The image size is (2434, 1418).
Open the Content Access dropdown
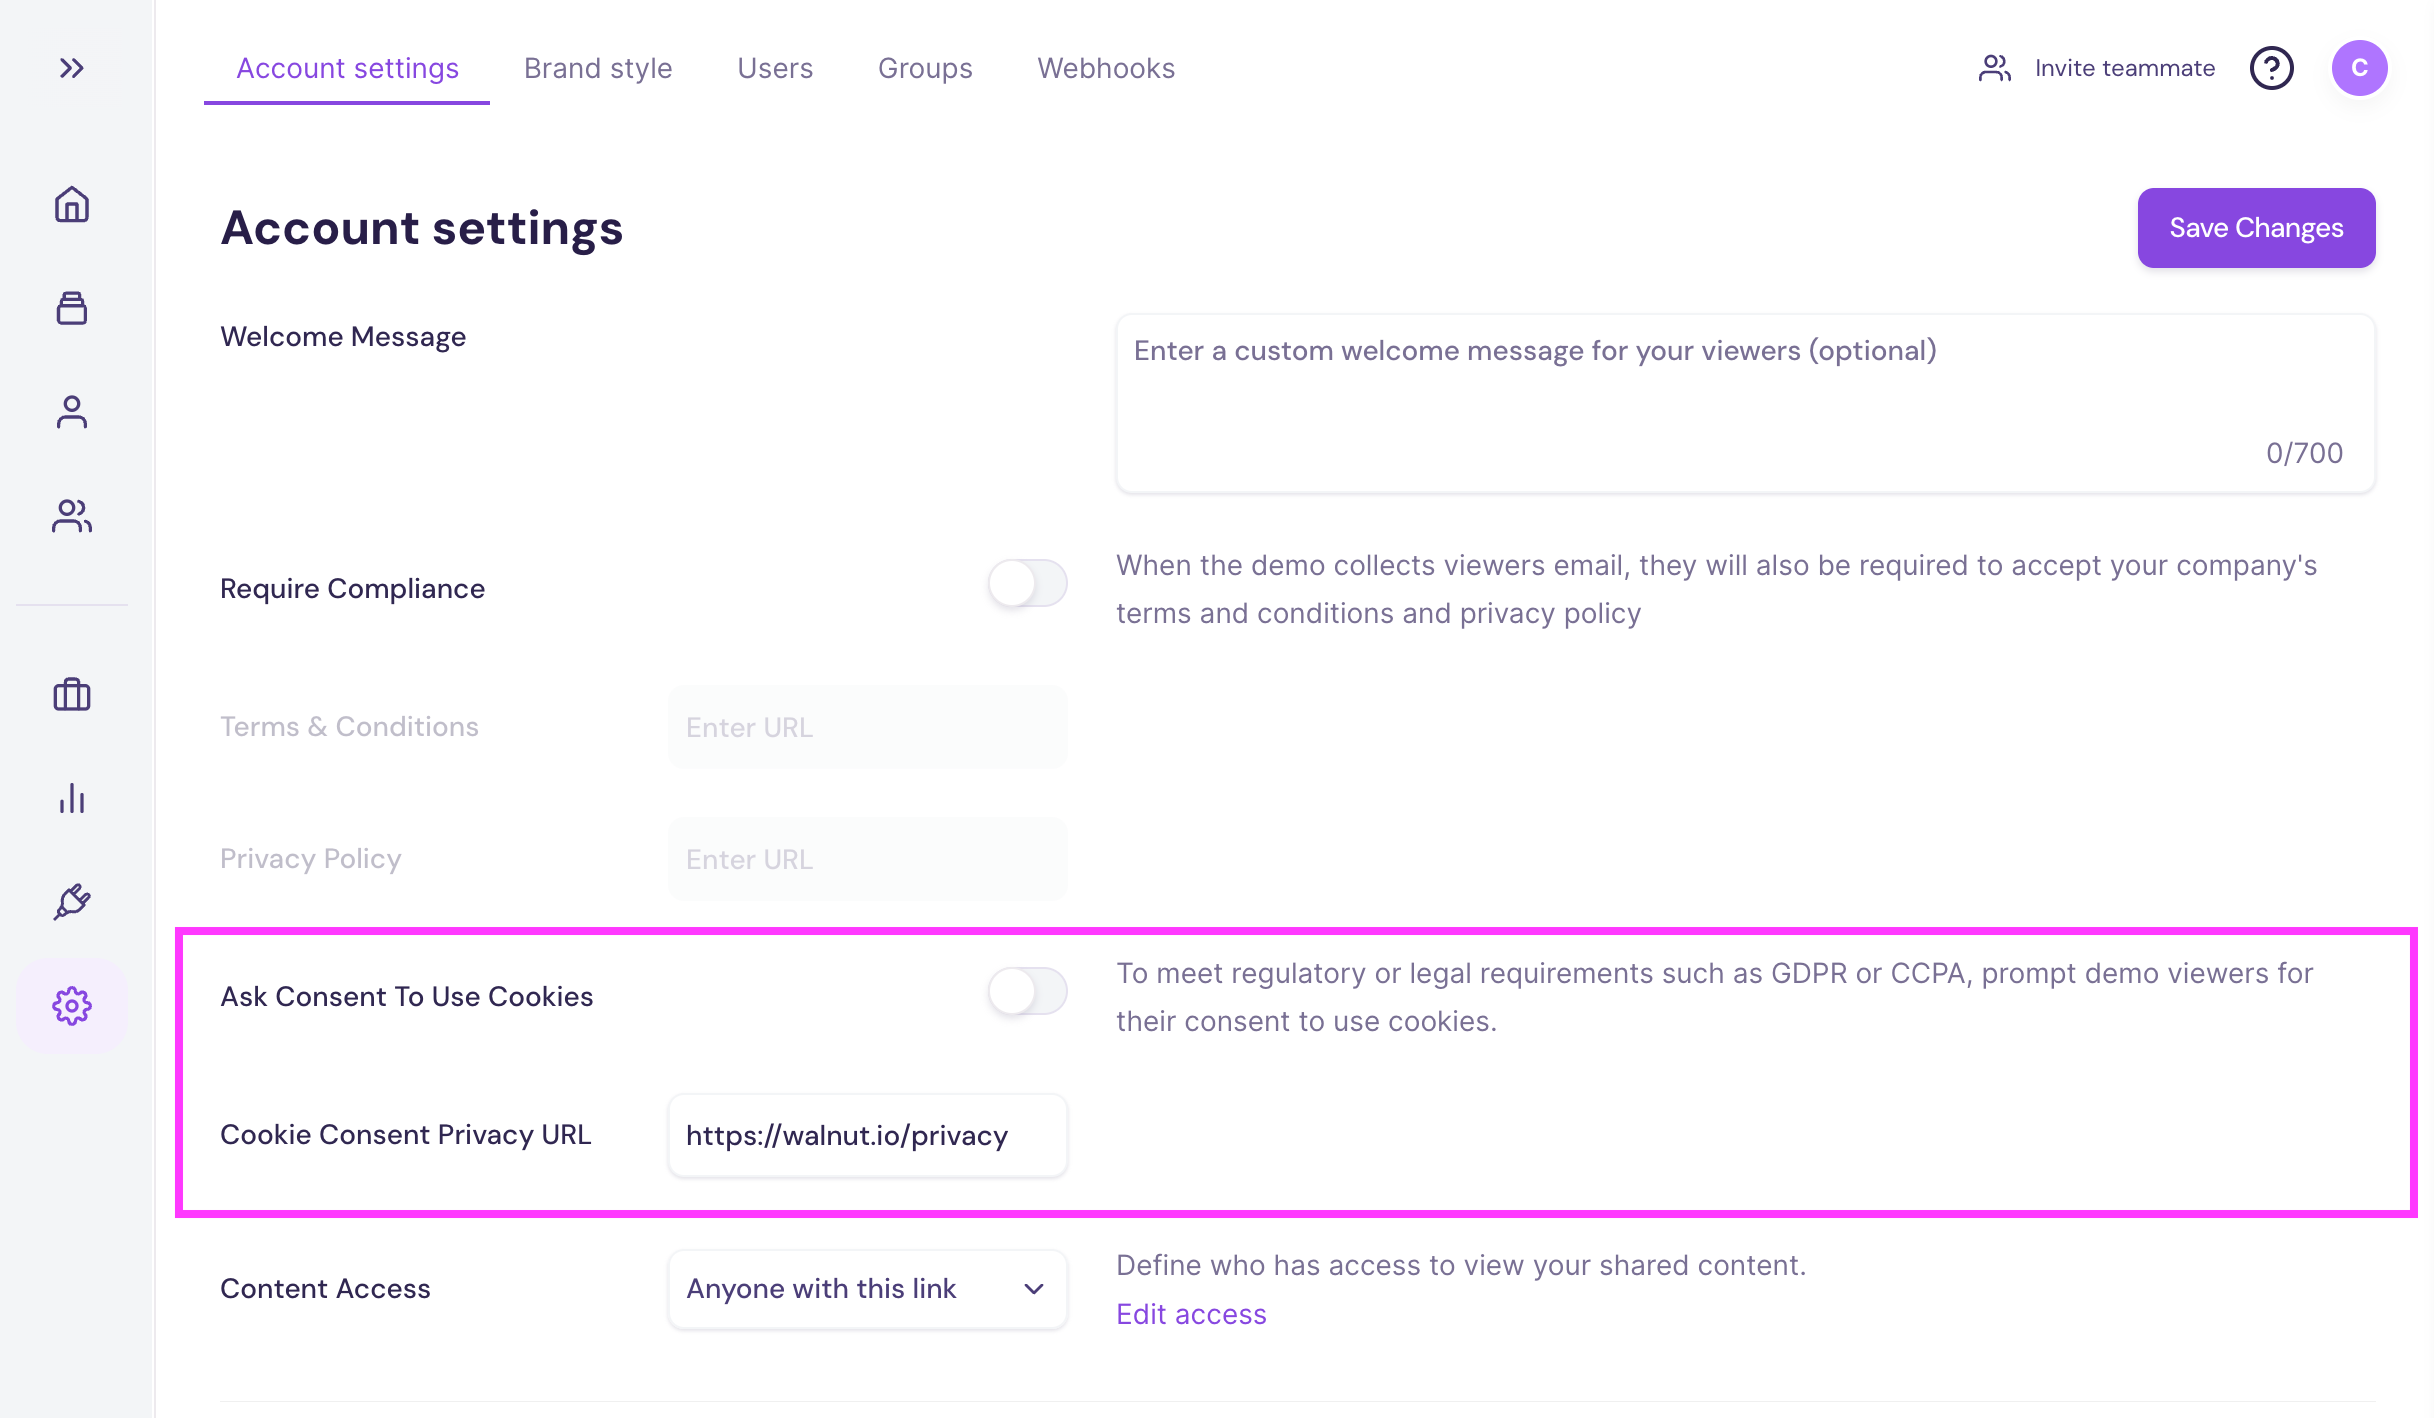[x=868, y=1289]
